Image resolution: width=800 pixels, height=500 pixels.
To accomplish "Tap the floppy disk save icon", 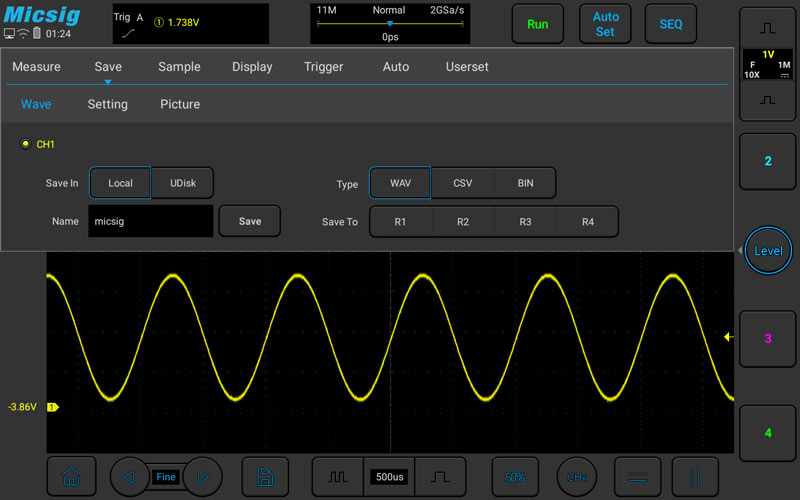I will (265, 477).
